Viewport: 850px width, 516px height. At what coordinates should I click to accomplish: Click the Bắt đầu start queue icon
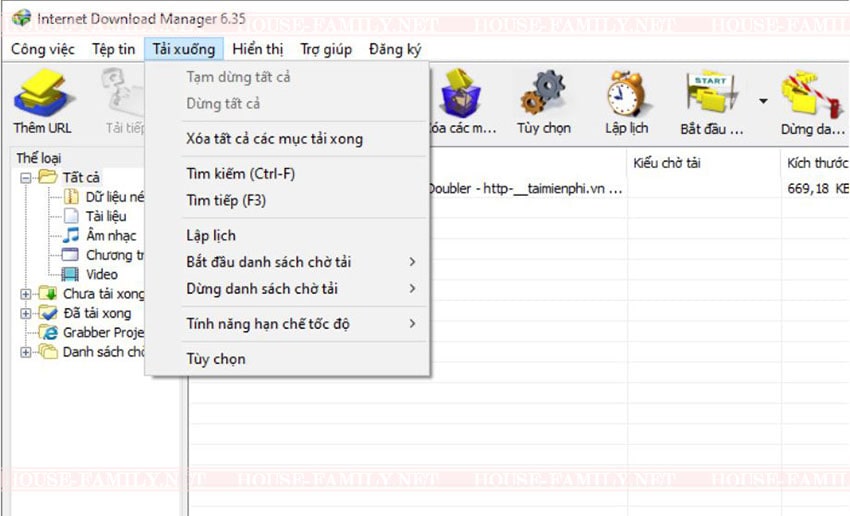[711, 93]
